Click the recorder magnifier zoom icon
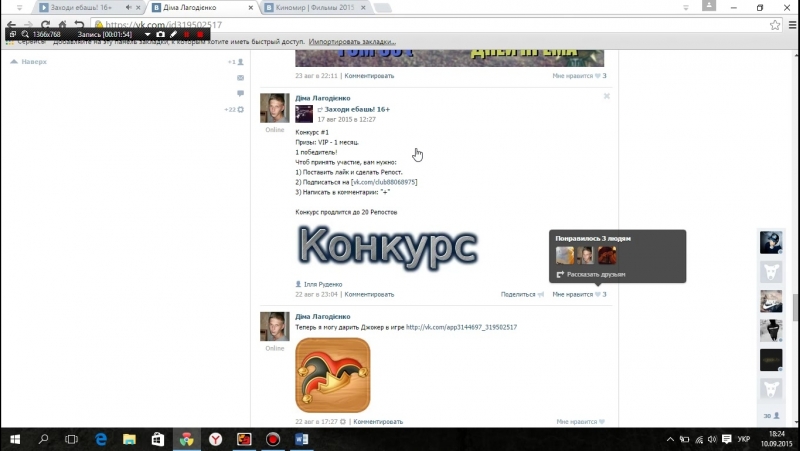 25,34
